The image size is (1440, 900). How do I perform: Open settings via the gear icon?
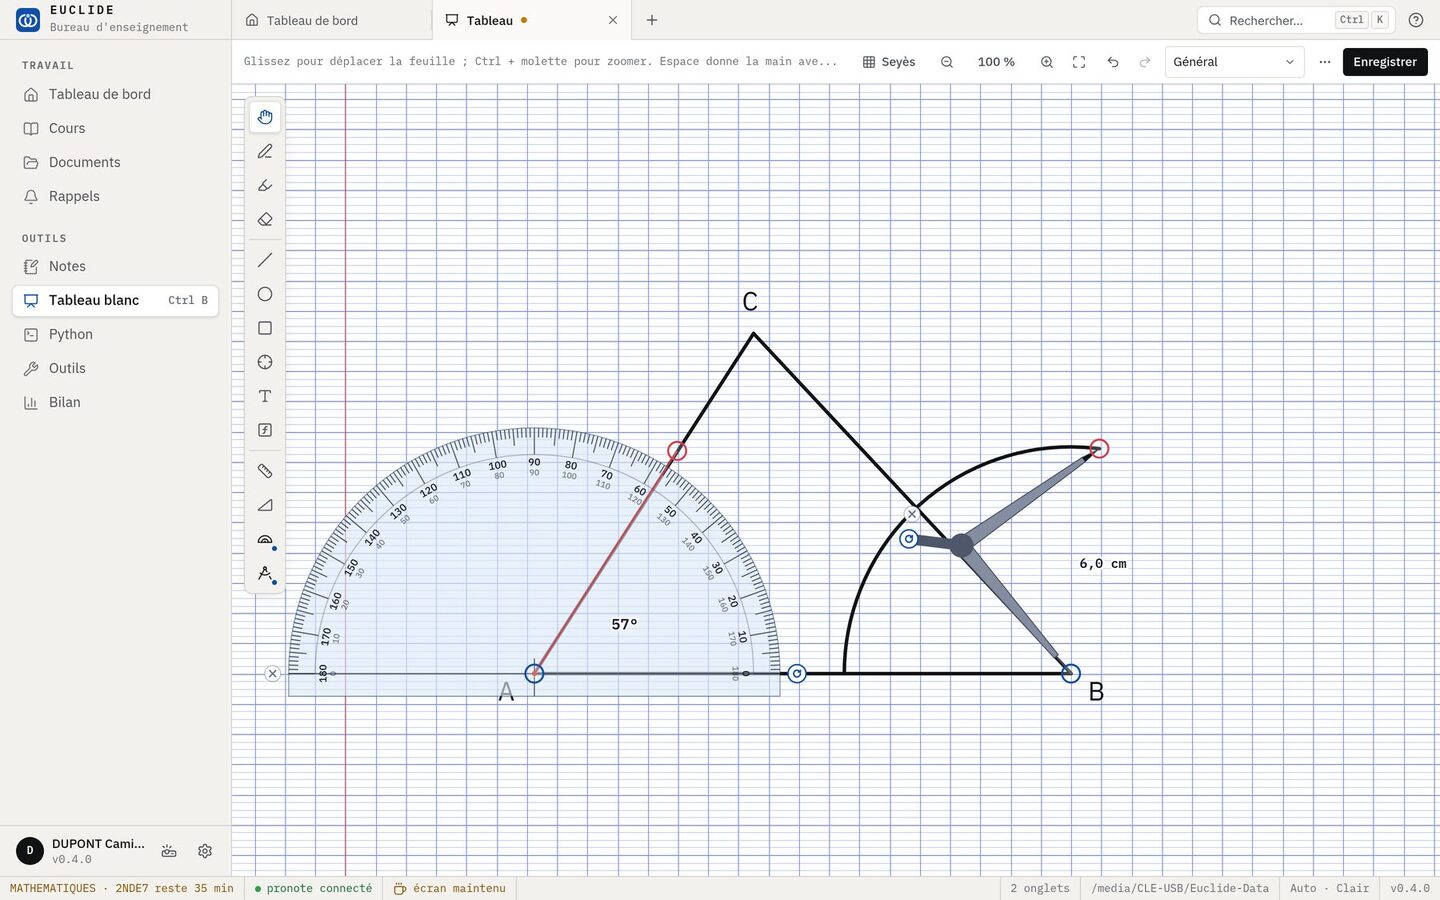coord(205,851)
